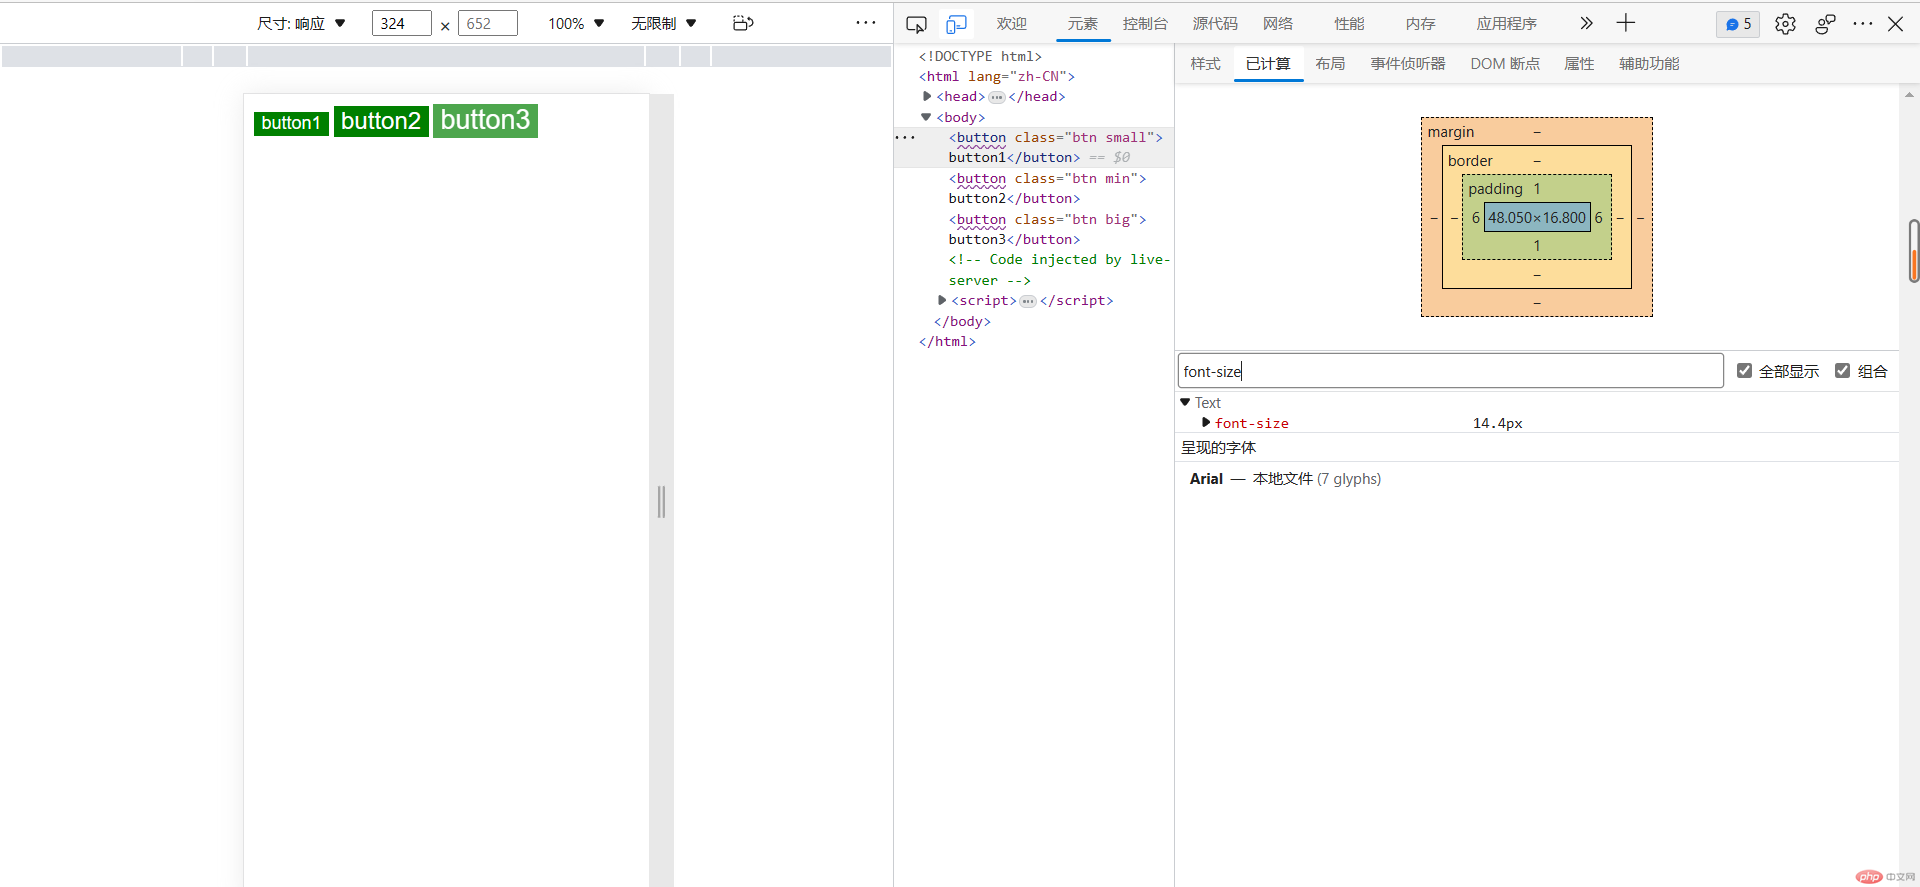This screenshot has width=1920, height=887.
Task: Switch to the 欢迎 tab
Action: click(1011, 23)
